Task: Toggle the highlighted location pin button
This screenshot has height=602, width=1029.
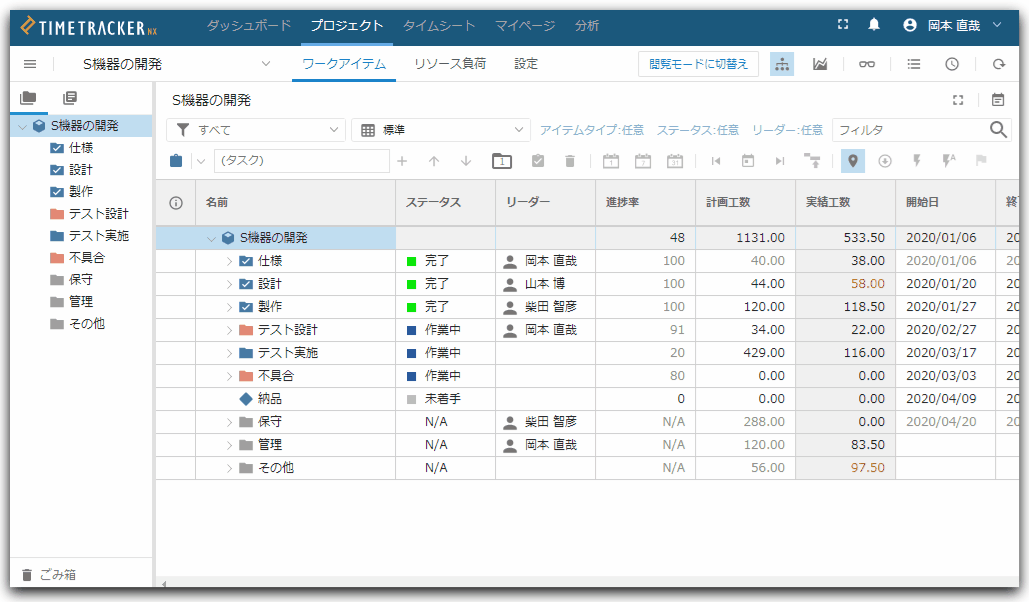Action: [x=852, y=161]
